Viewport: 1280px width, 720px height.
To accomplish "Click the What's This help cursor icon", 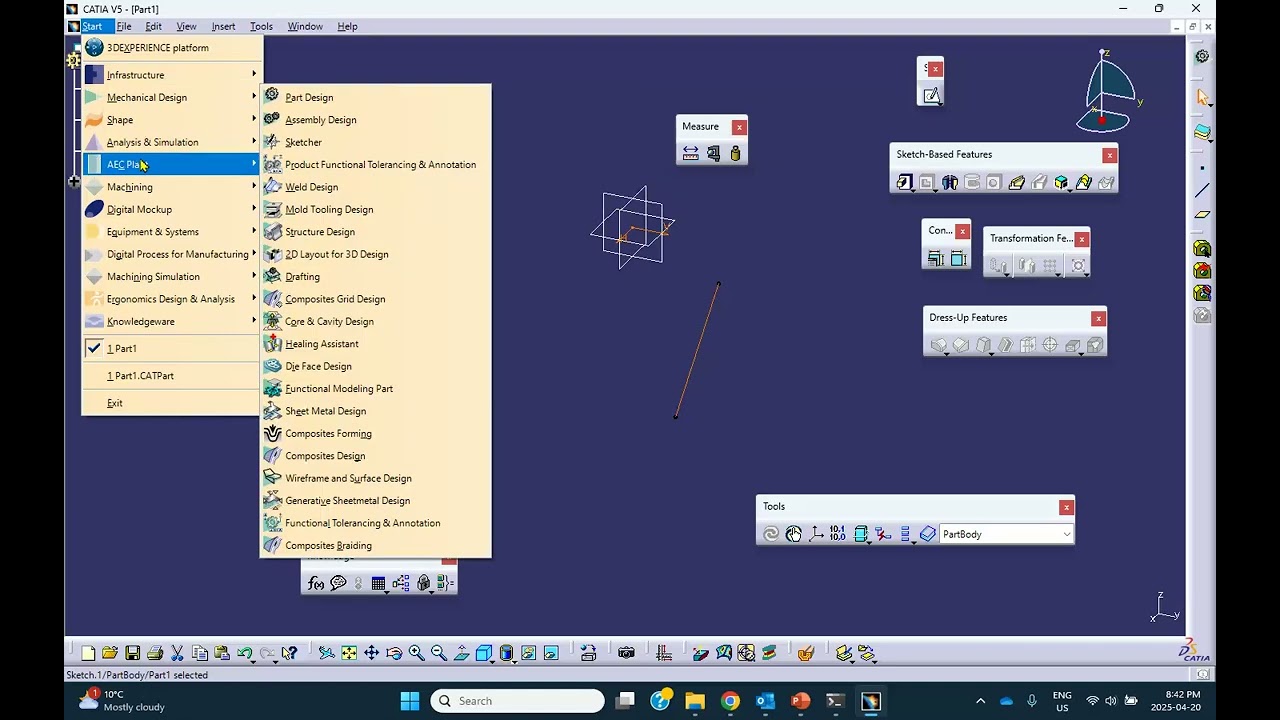I will coord(289,653).
